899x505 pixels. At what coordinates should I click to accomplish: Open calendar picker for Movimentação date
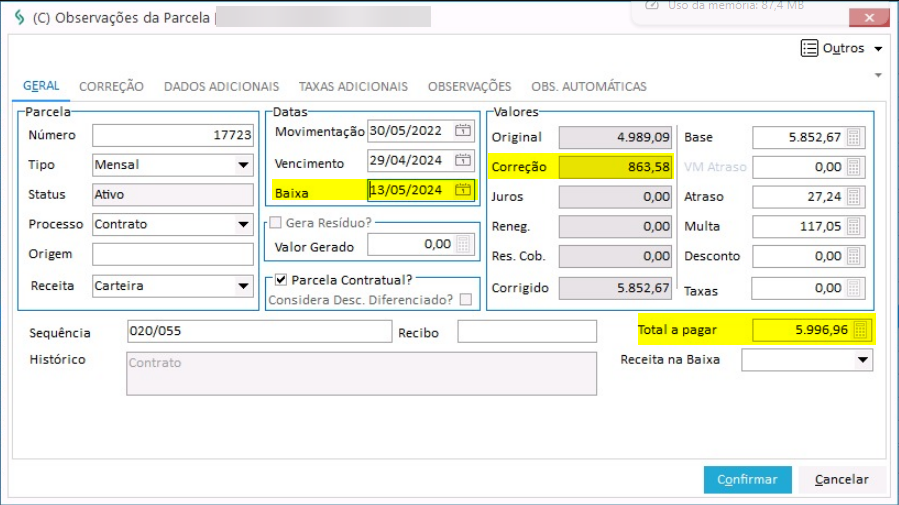click(463, 131)
